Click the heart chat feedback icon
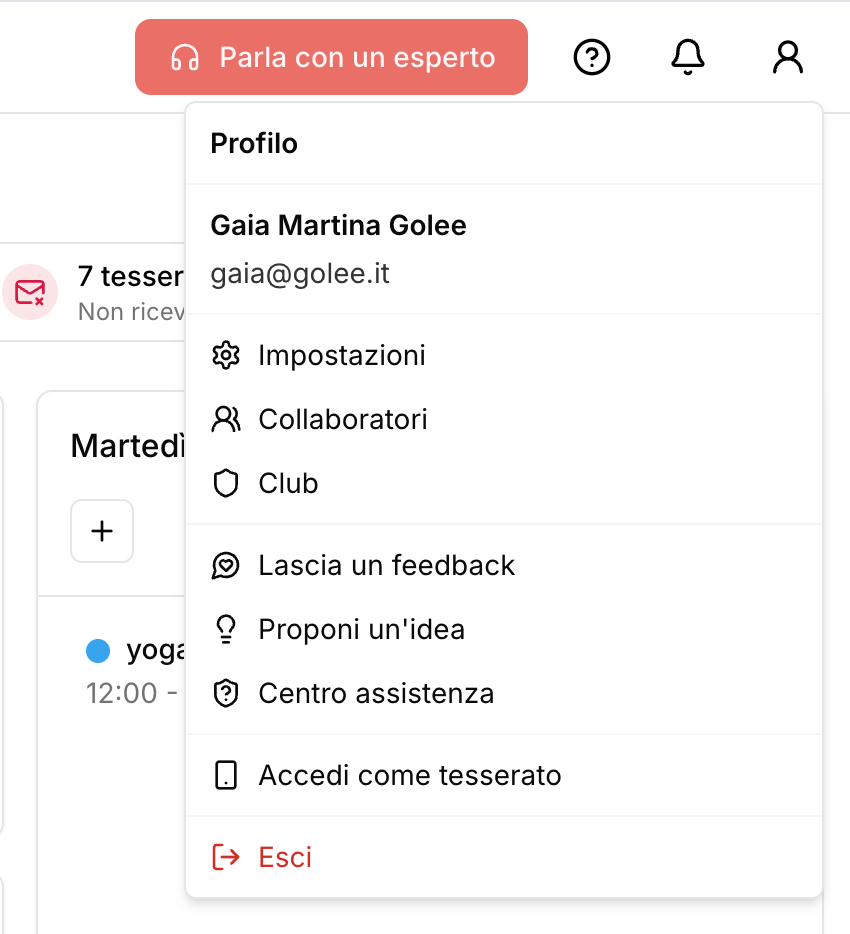The width and height of the screenshot is (850, 934). coord(227,565)
